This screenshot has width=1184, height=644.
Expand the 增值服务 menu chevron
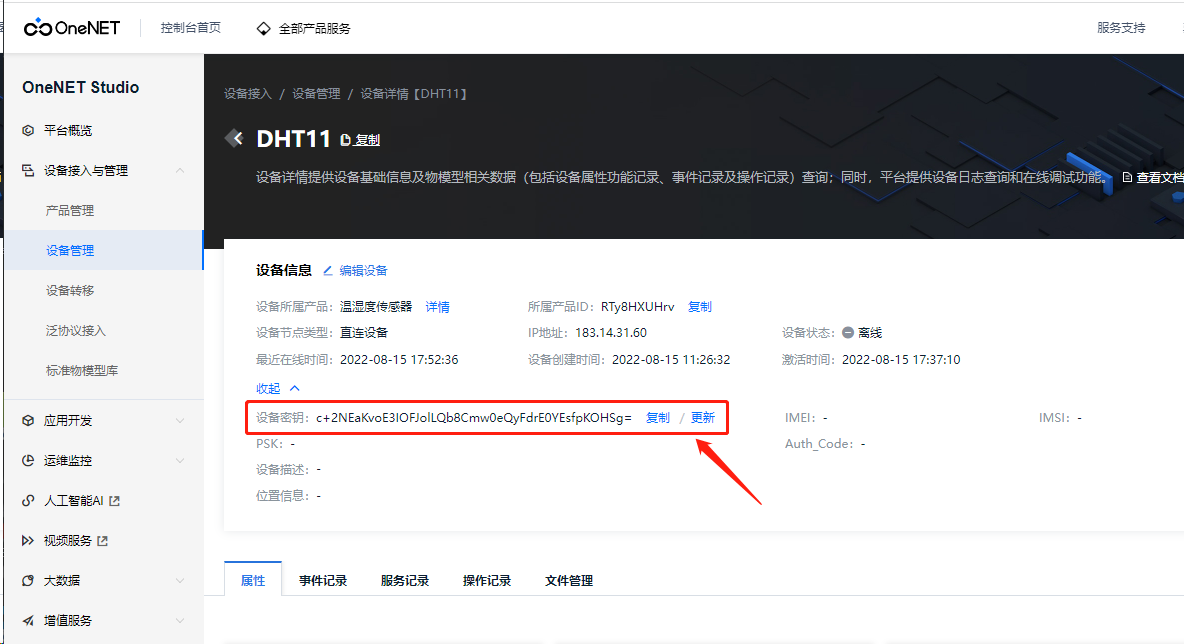(x=180, y=621)
